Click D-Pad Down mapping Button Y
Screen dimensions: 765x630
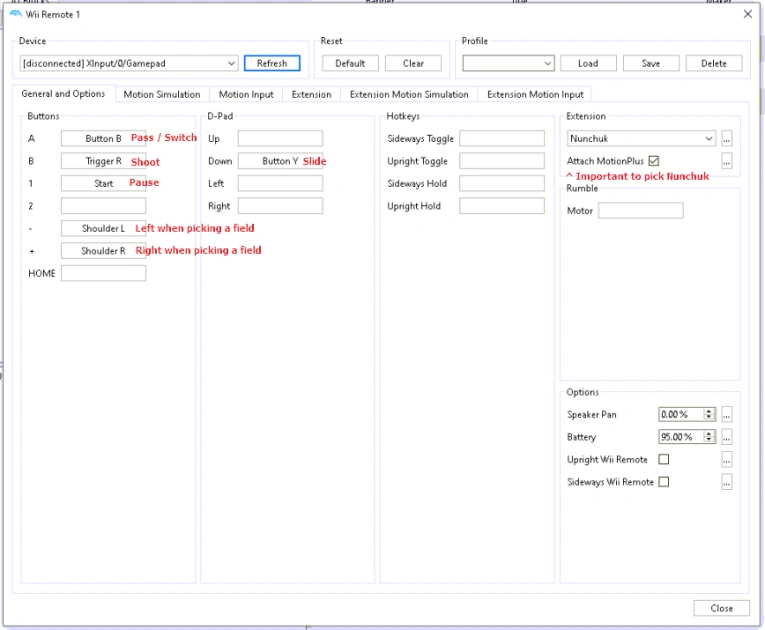[280, 161]
